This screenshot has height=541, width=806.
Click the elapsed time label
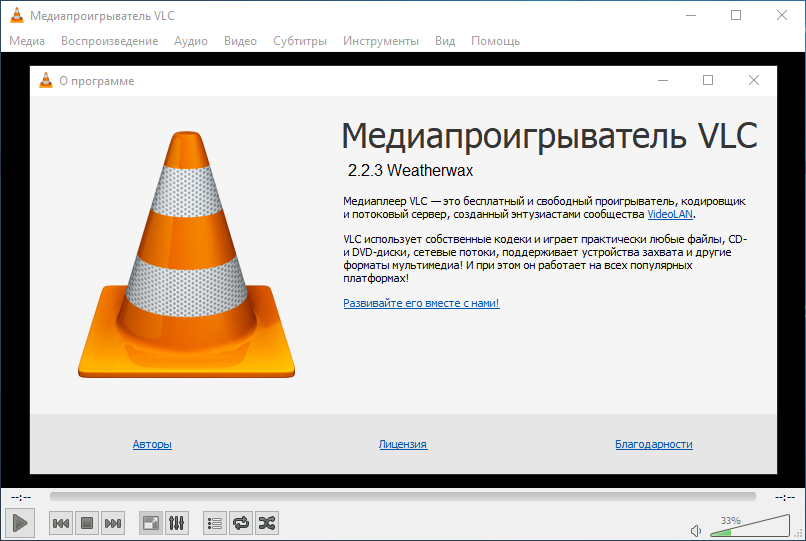[21, 497]
